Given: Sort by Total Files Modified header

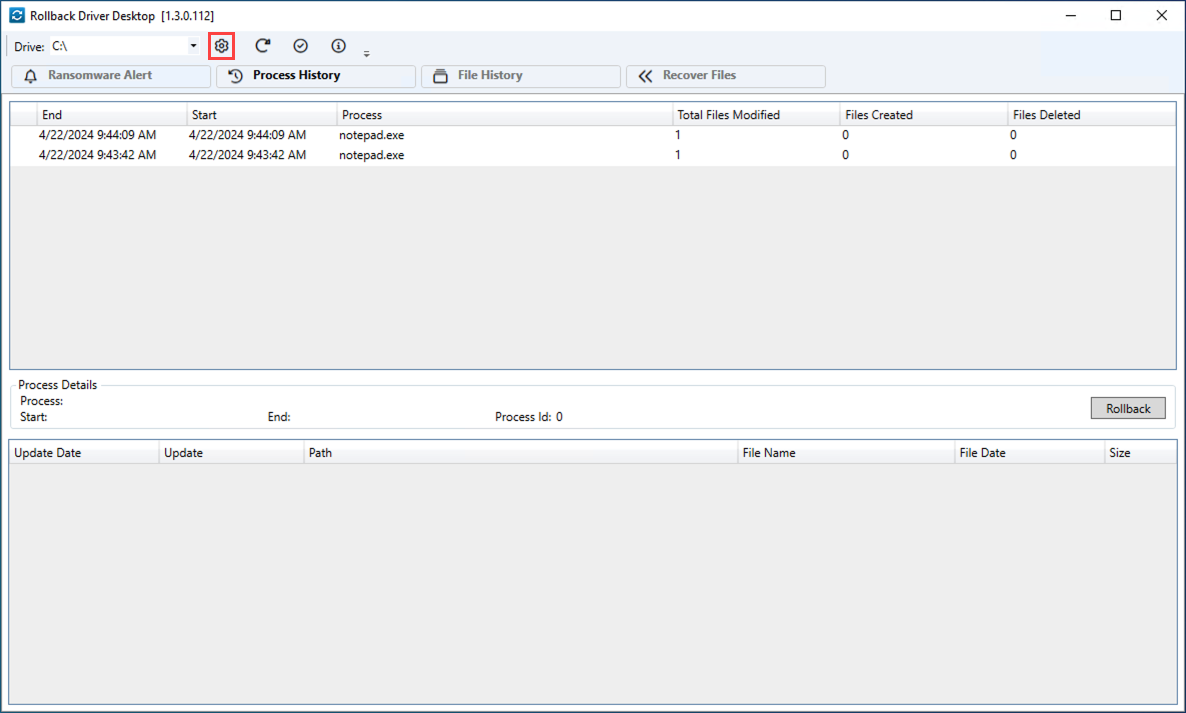Looking at the screenshot, I should pos(756,115).
